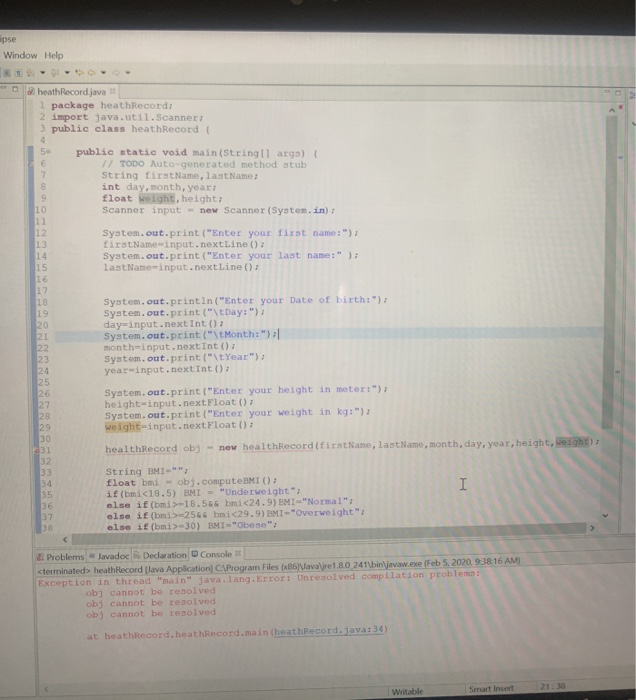This screenshot has width=636, height=700.
Task: Click the highlighted 'weight' on line 9
Action: pyautogui.click(x=156, y=199)
